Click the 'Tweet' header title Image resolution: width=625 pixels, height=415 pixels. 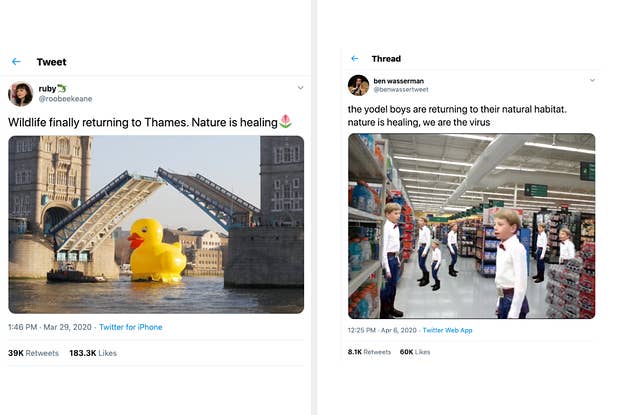point(51,62)
